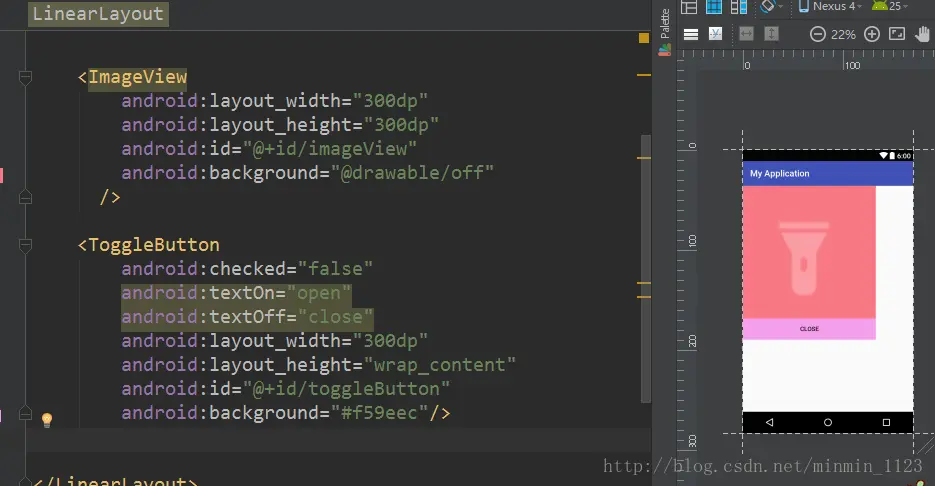Click the zoom to fit screen icon

point(897,34)
